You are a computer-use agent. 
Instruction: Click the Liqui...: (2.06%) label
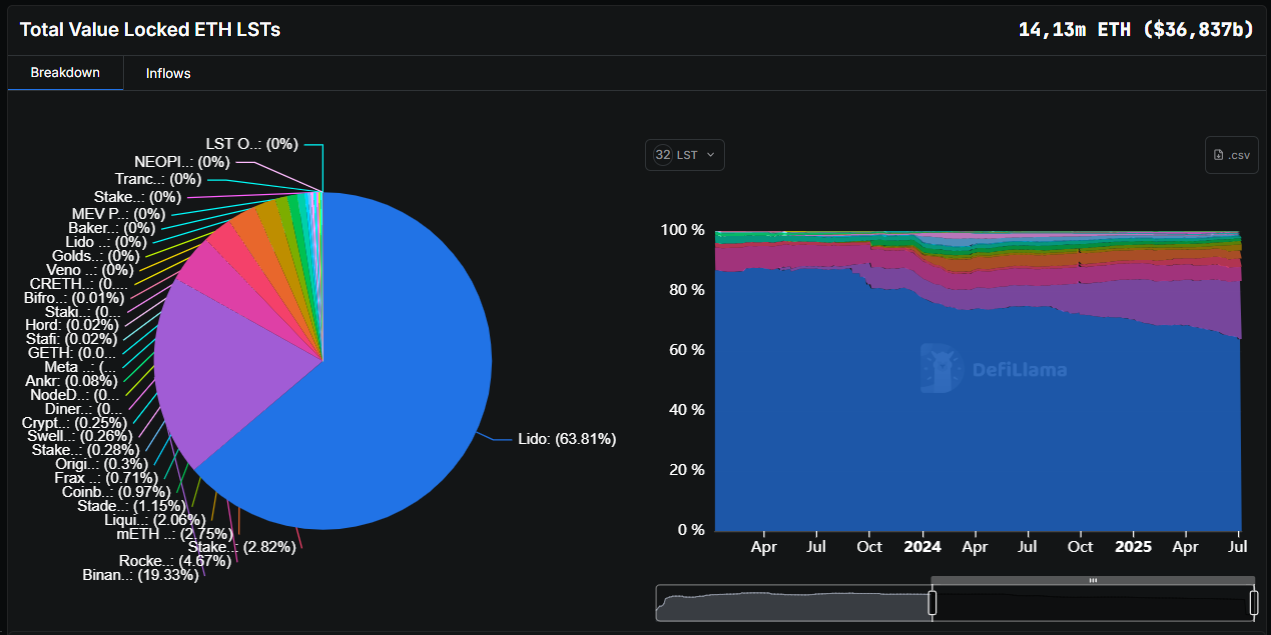point(155,520)
